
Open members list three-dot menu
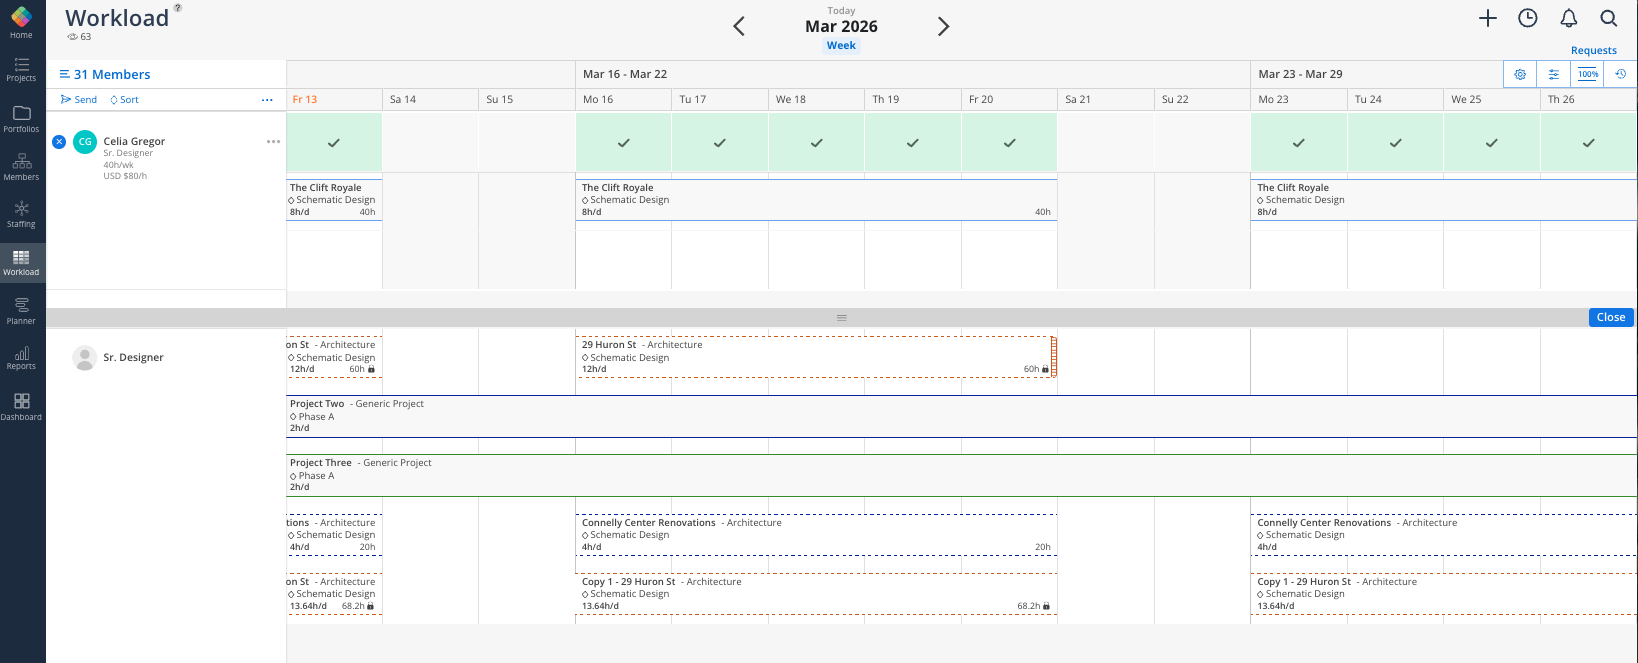tap(267, 100)
